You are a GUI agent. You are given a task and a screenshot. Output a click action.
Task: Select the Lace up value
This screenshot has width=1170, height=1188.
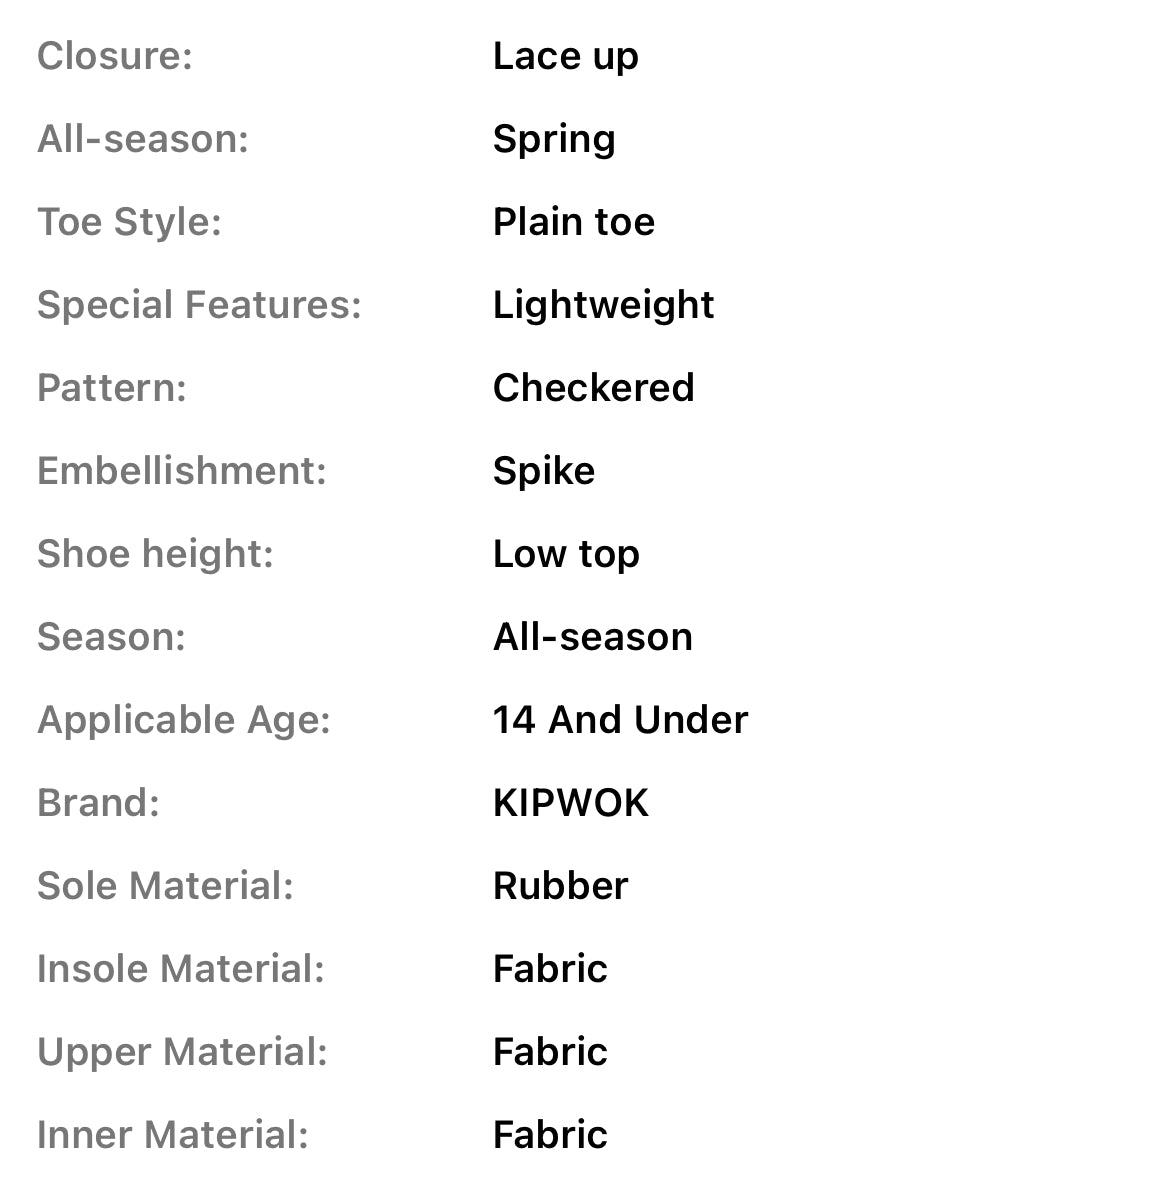[565, 57]
